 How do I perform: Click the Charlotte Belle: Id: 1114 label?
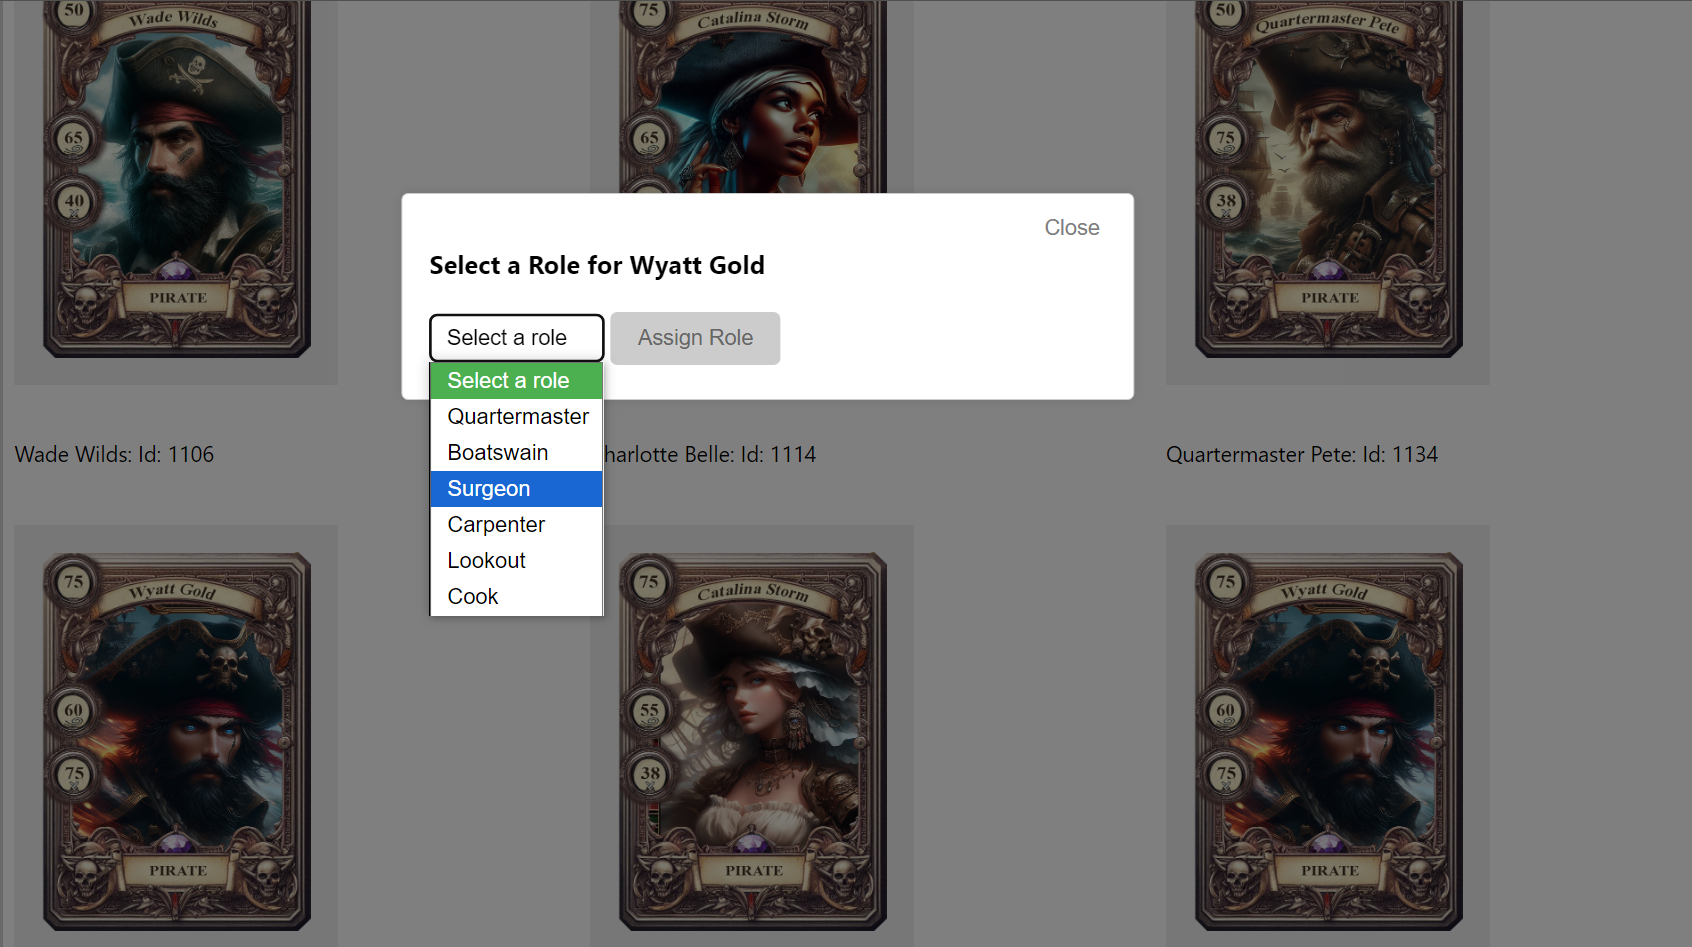tap(710, 455)
